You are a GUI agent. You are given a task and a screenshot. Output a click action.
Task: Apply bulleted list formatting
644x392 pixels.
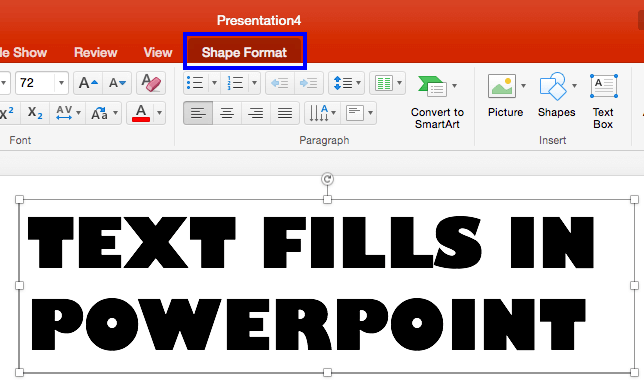tap(195, 83)
